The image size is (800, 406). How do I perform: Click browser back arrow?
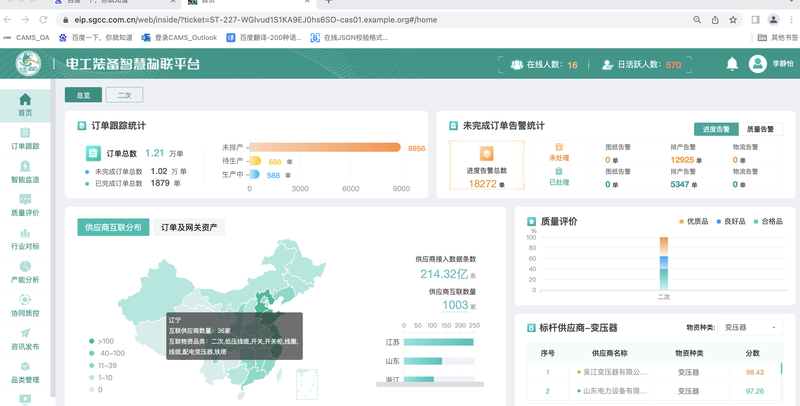click(7, 20)
